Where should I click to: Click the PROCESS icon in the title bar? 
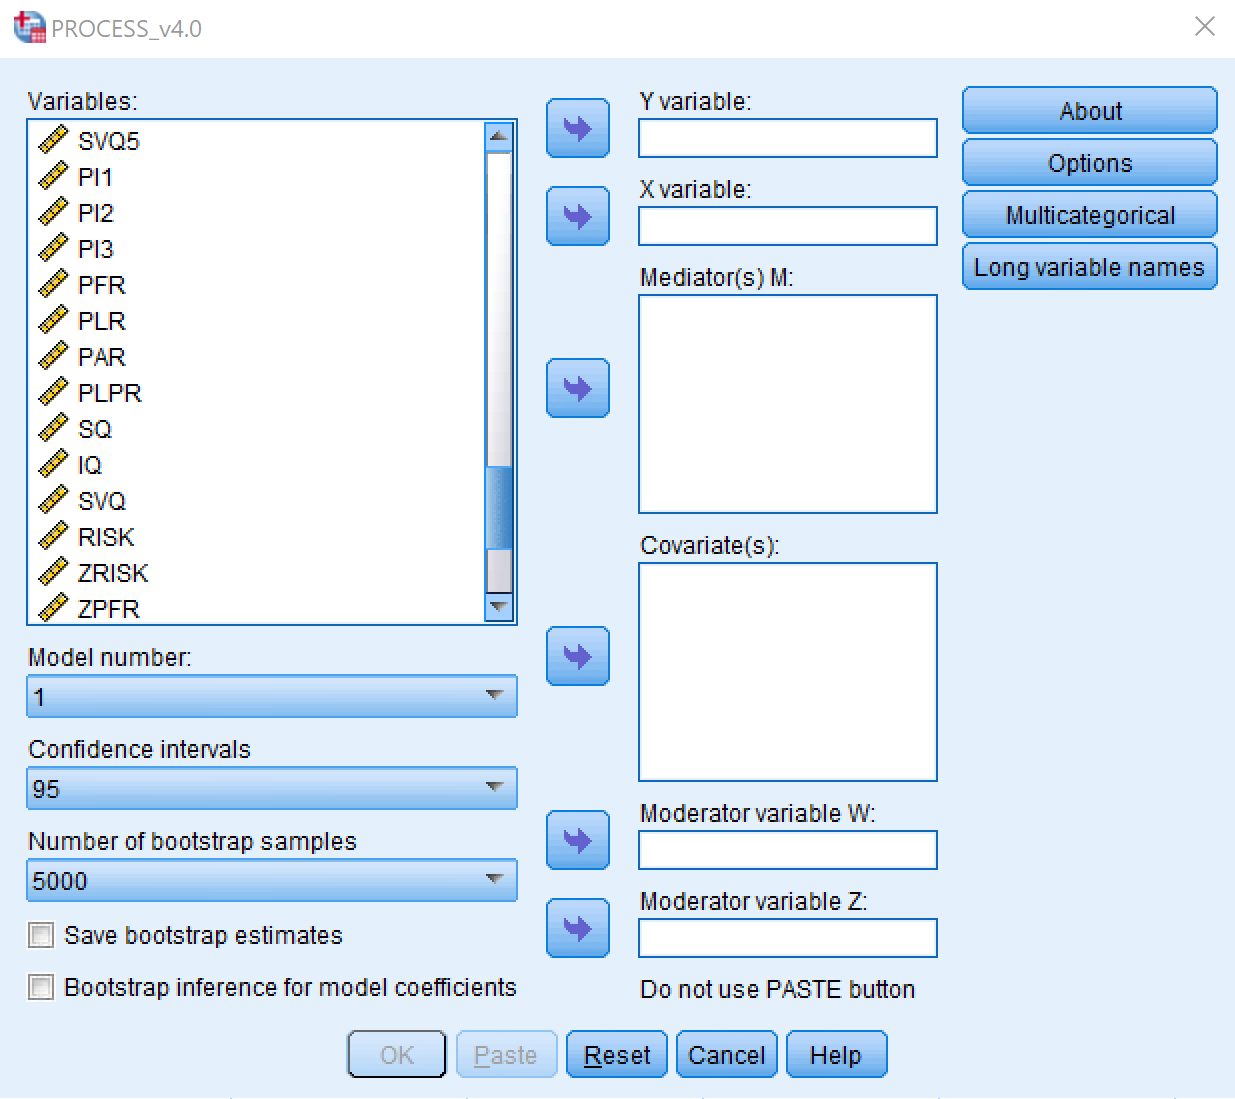point(27,27)
